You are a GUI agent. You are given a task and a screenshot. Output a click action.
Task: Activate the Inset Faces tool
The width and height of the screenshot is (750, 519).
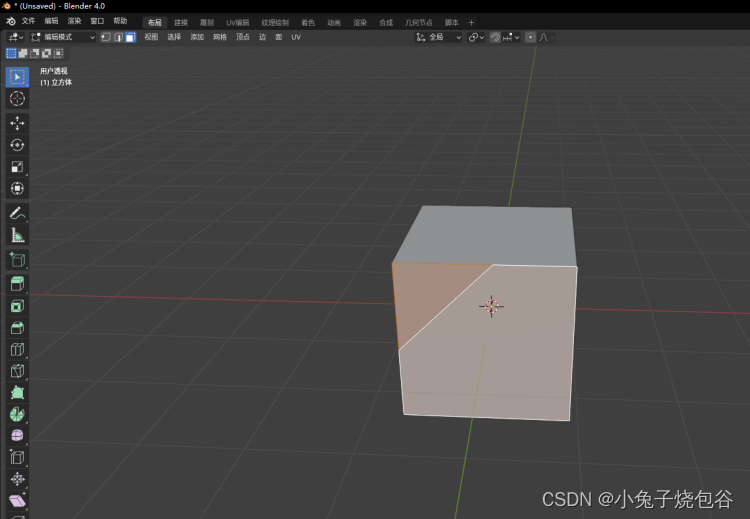17,306
